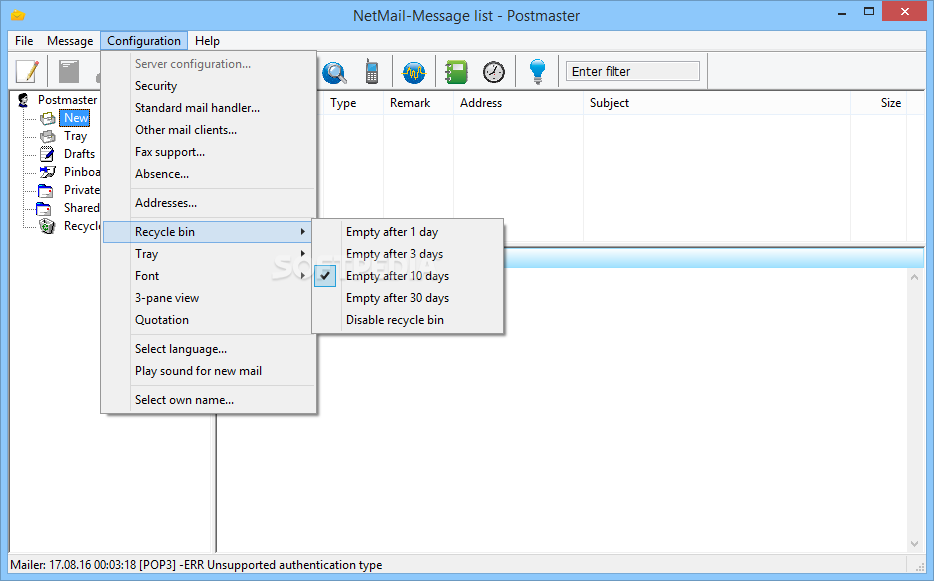Click preview pane scrollbar up arrow
Screen dimensions: 934x581
[914, 277]
